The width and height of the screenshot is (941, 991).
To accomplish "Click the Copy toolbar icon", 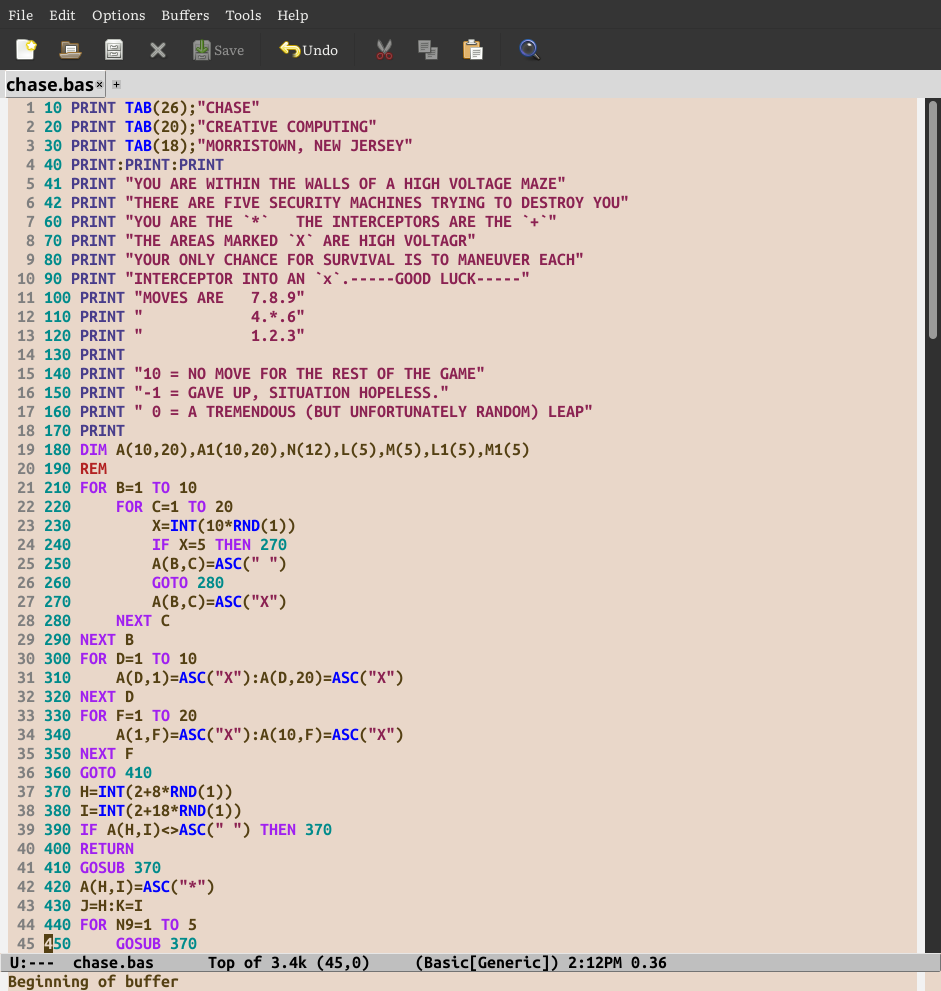I will (x=428, y=50).
